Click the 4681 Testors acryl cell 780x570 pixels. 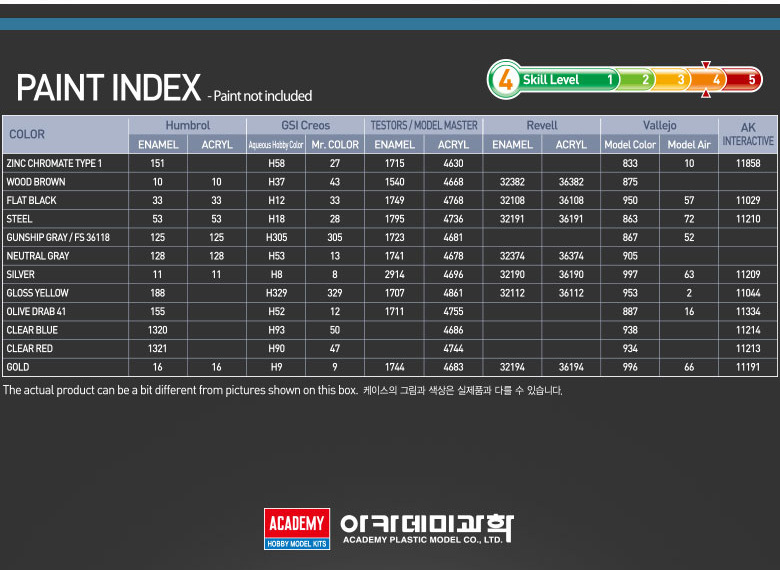pyautogui.click(x=453, y=237)
